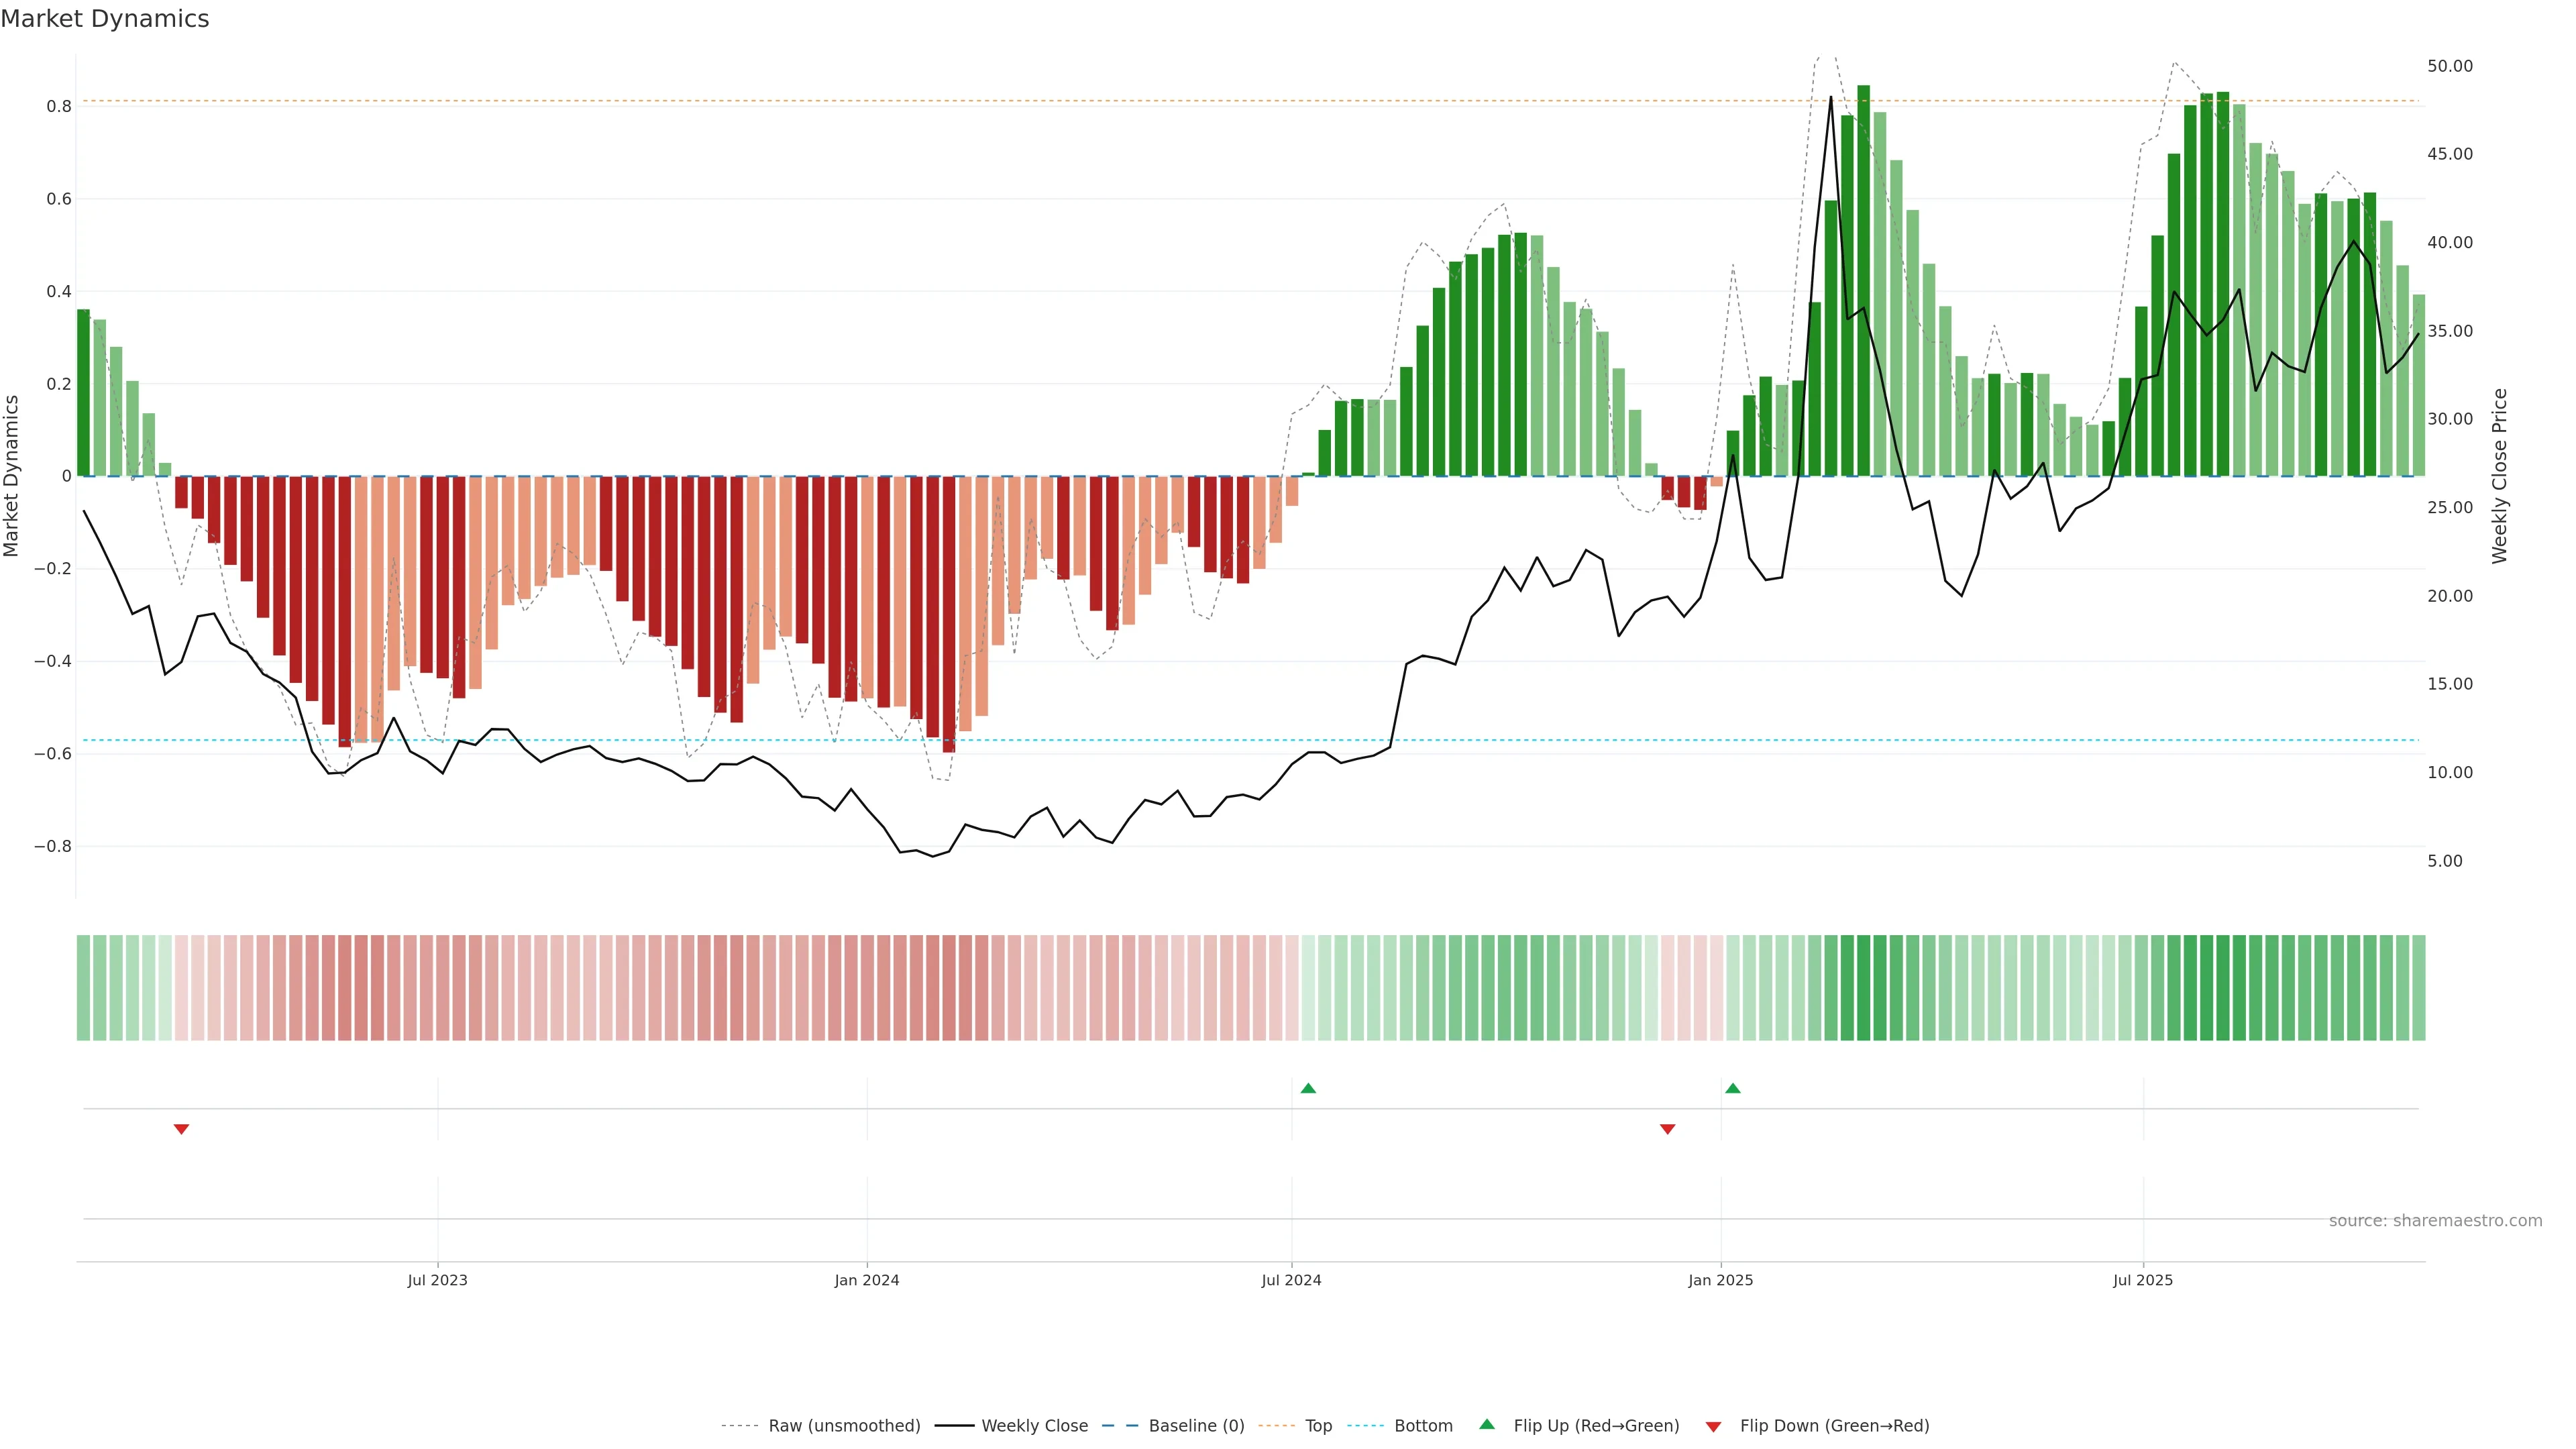Image resolution: width=2576 pixels, height=1449 pixels.
Task: Toggle the Weekly Close legend entry
Action: pyautogui.click(x=1034, y=1426)
